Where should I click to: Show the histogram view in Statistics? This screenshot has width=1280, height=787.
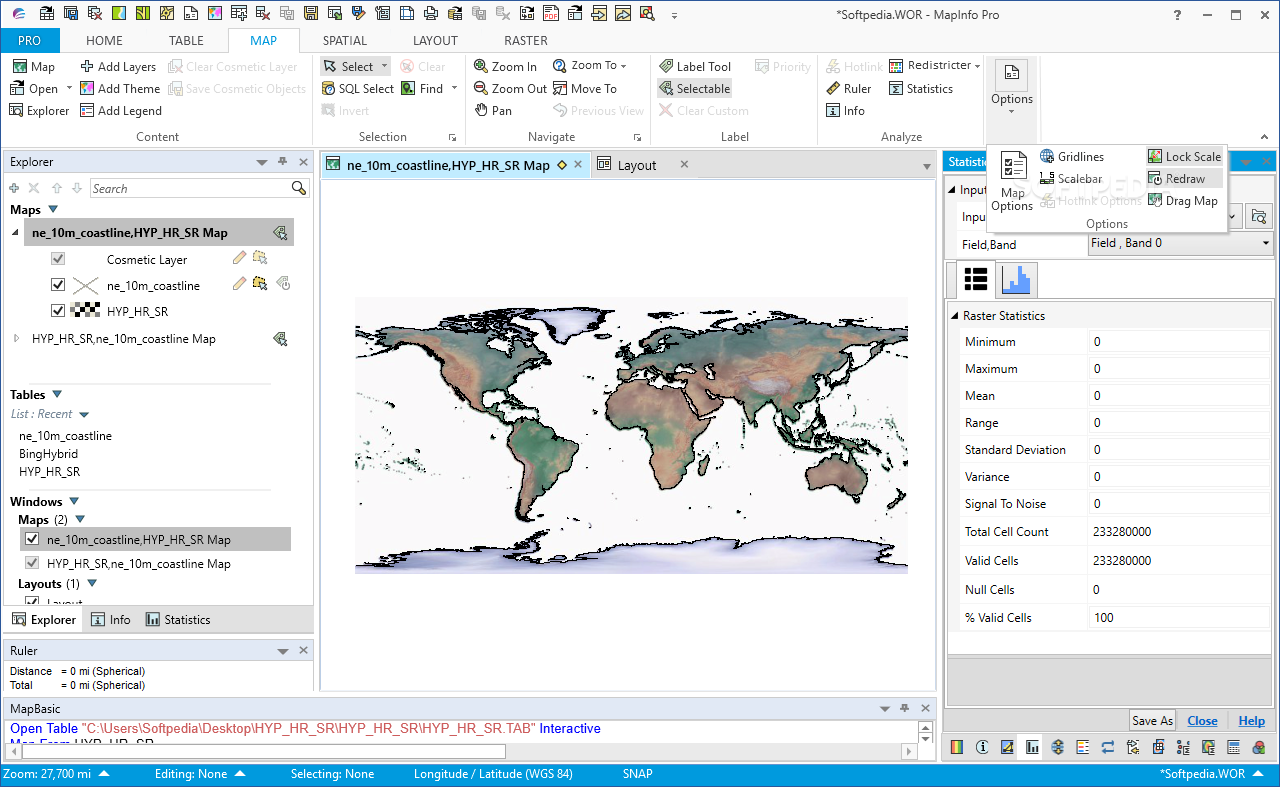[x=1016, y=280]
